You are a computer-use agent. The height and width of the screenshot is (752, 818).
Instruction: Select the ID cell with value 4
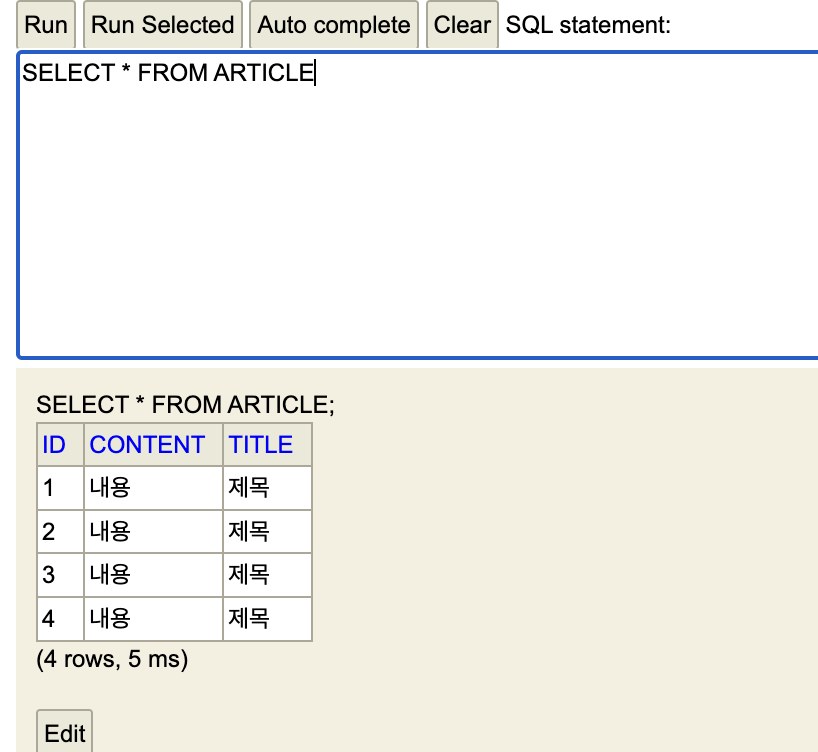pyautogui.click(x=61, y=619)
